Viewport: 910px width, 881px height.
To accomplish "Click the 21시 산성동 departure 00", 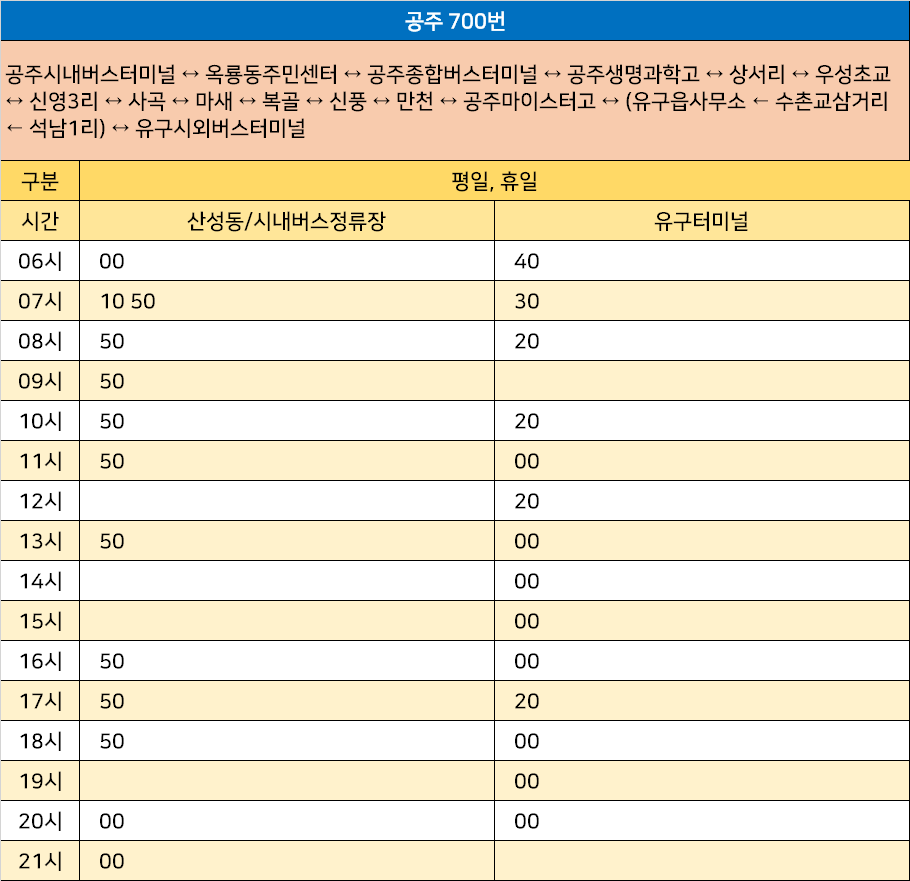I will [x=111, y=862].
